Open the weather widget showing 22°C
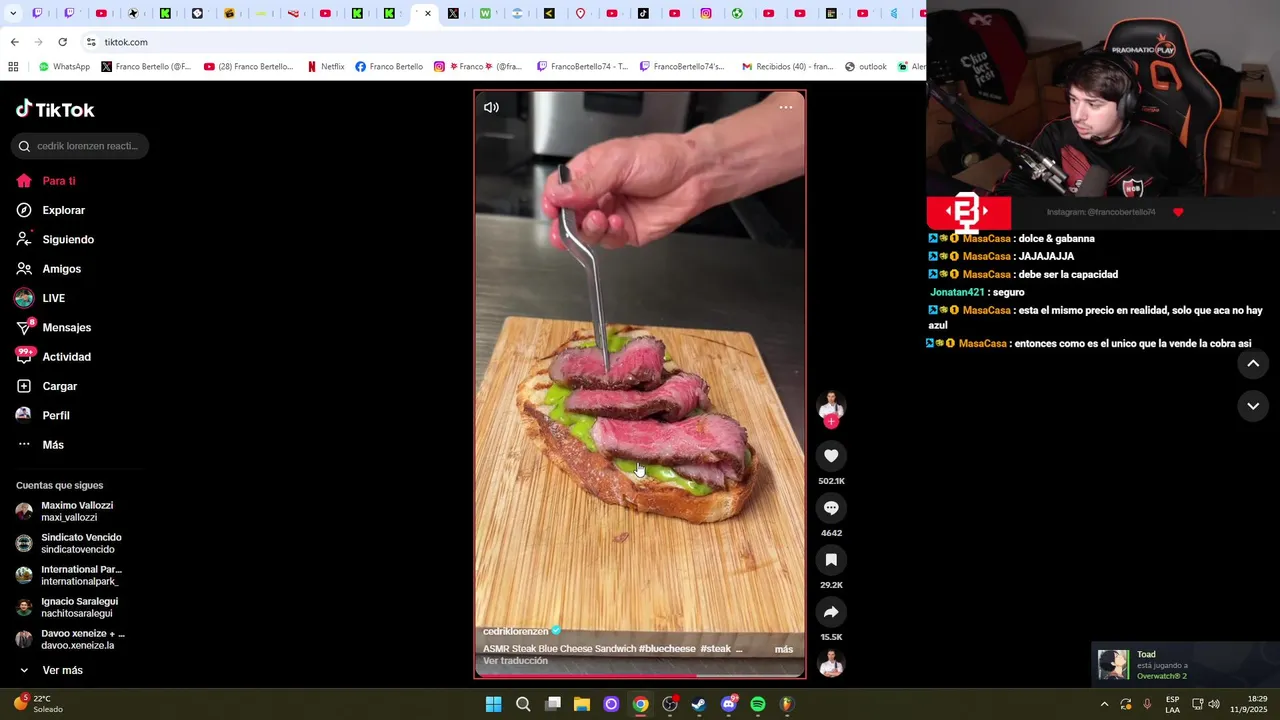This screenshot has height=720, width=1280. 38,704
